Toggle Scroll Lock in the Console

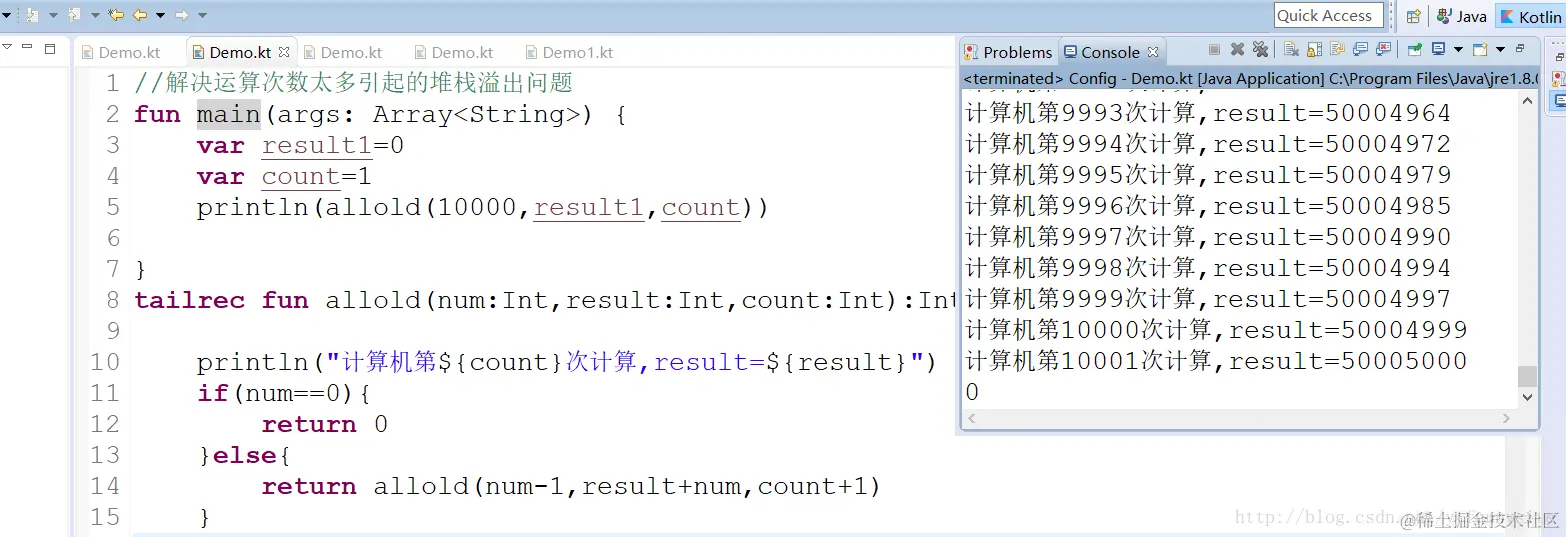click(x=1314, y=49)
